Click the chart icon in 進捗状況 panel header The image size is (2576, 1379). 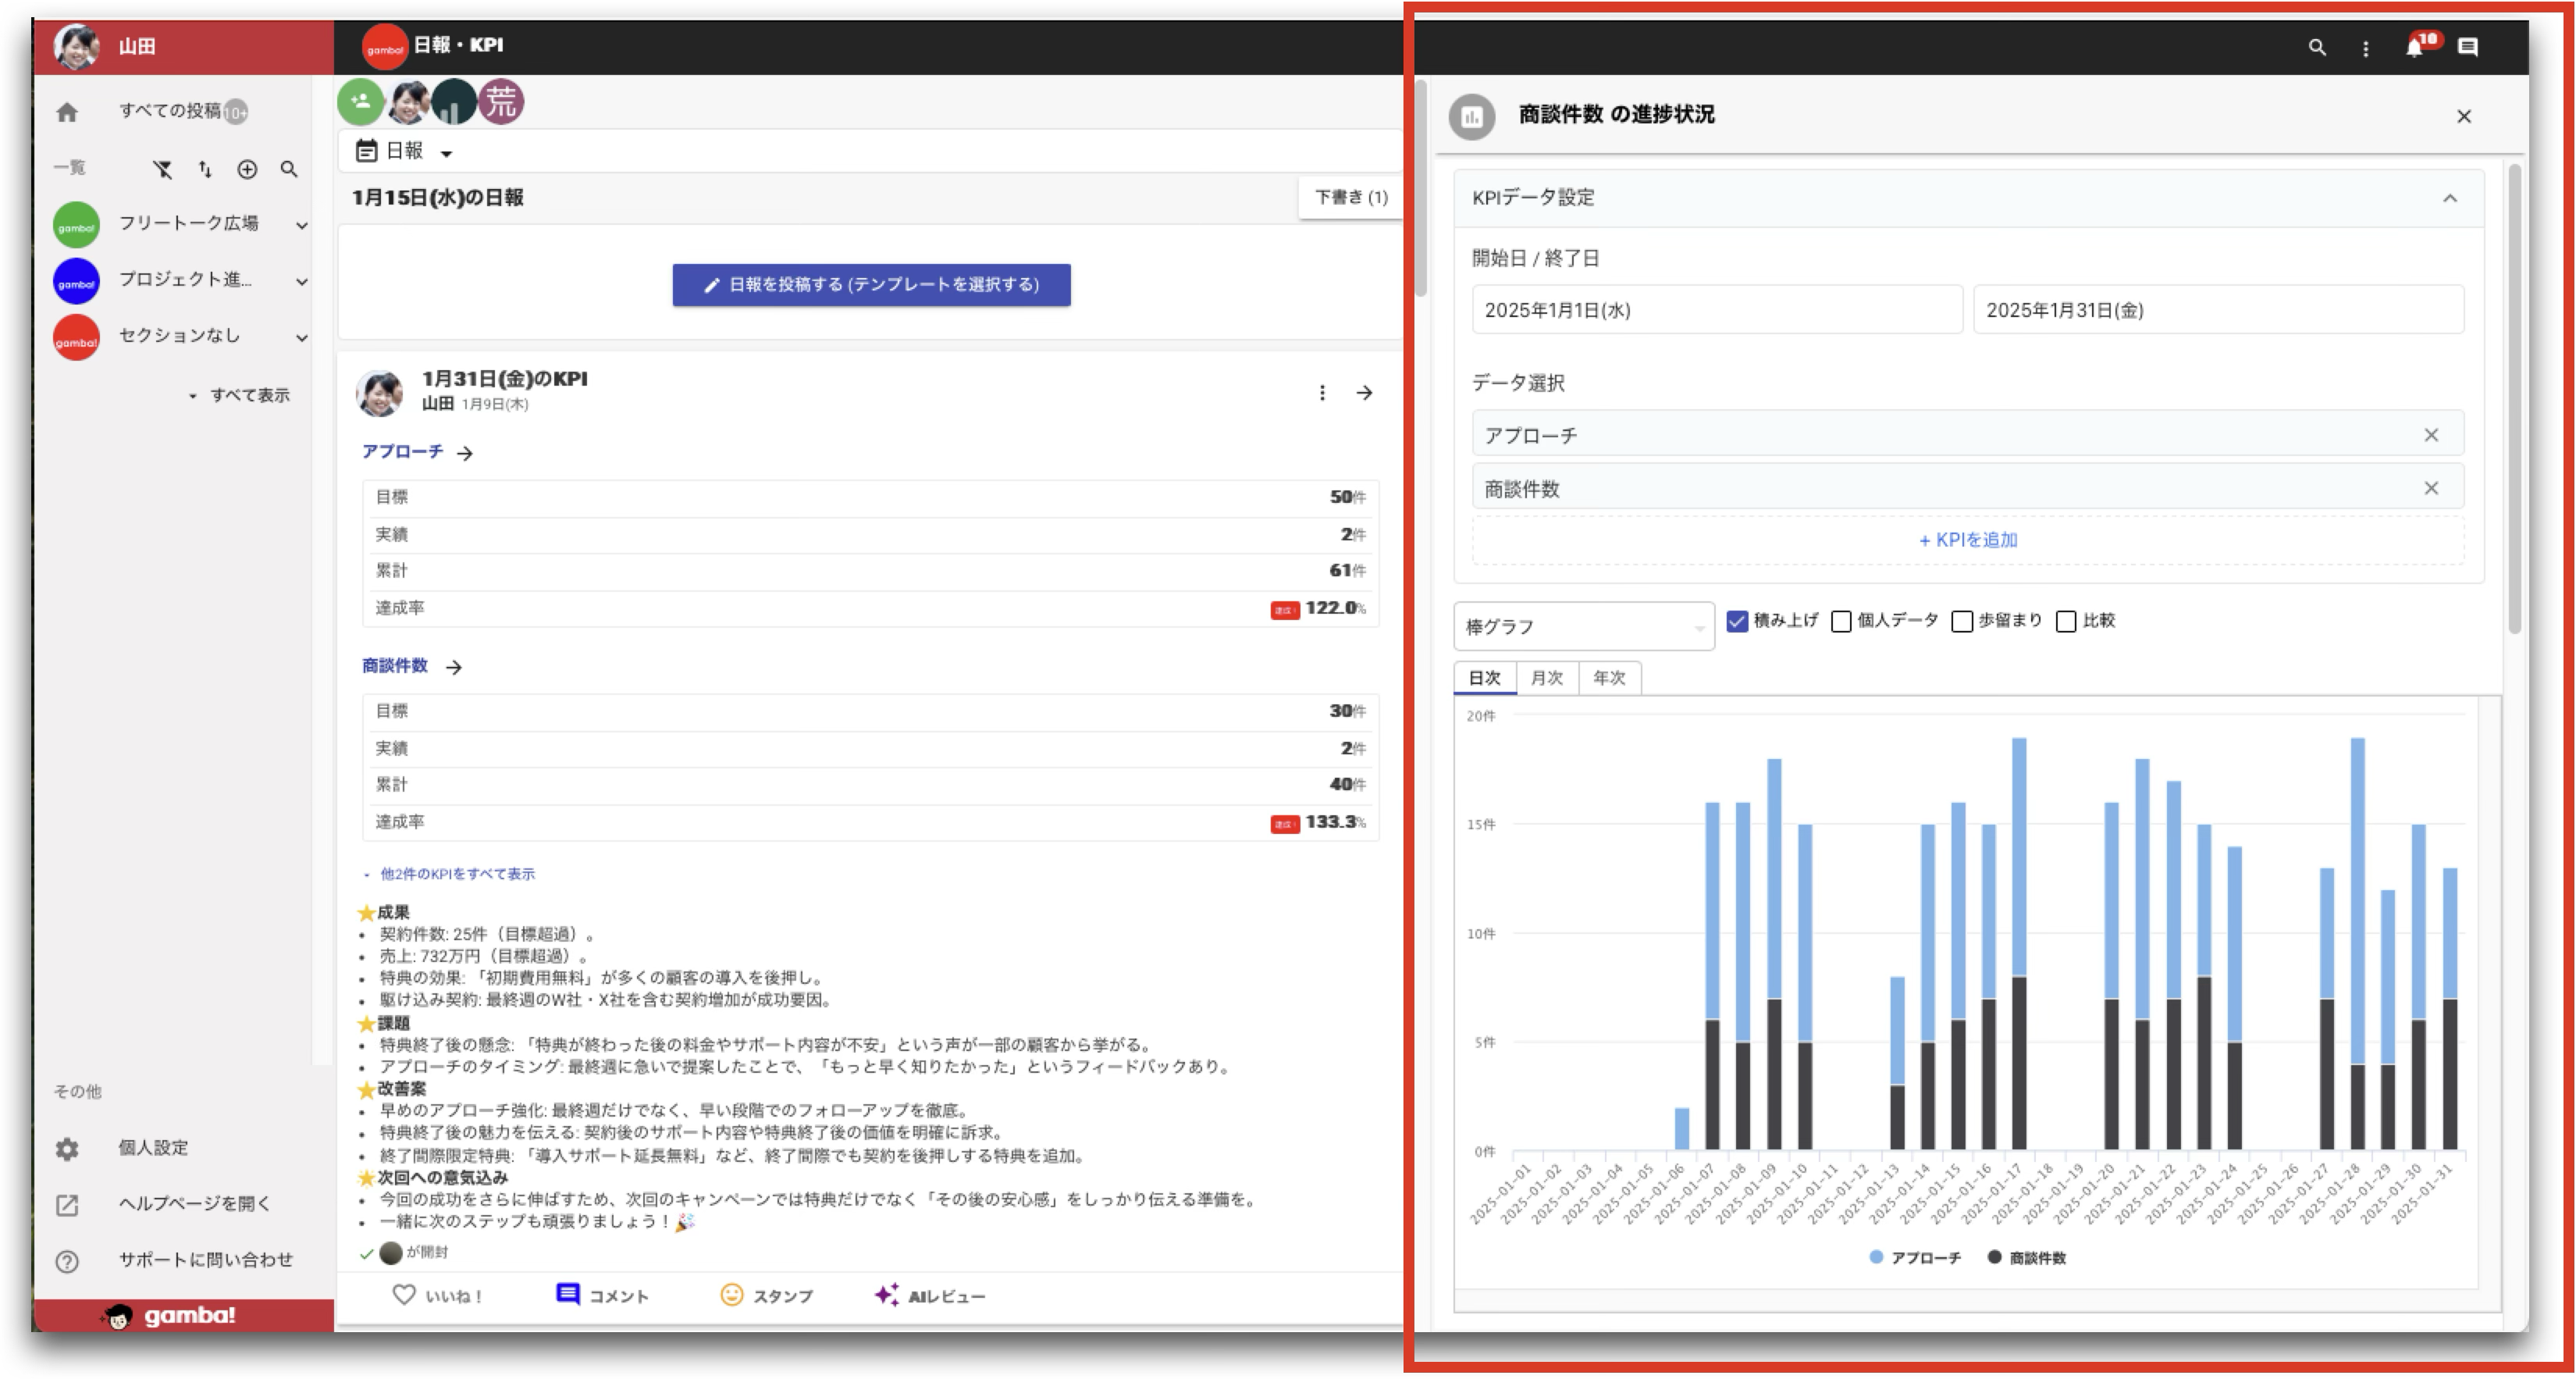coord(1471,116)
